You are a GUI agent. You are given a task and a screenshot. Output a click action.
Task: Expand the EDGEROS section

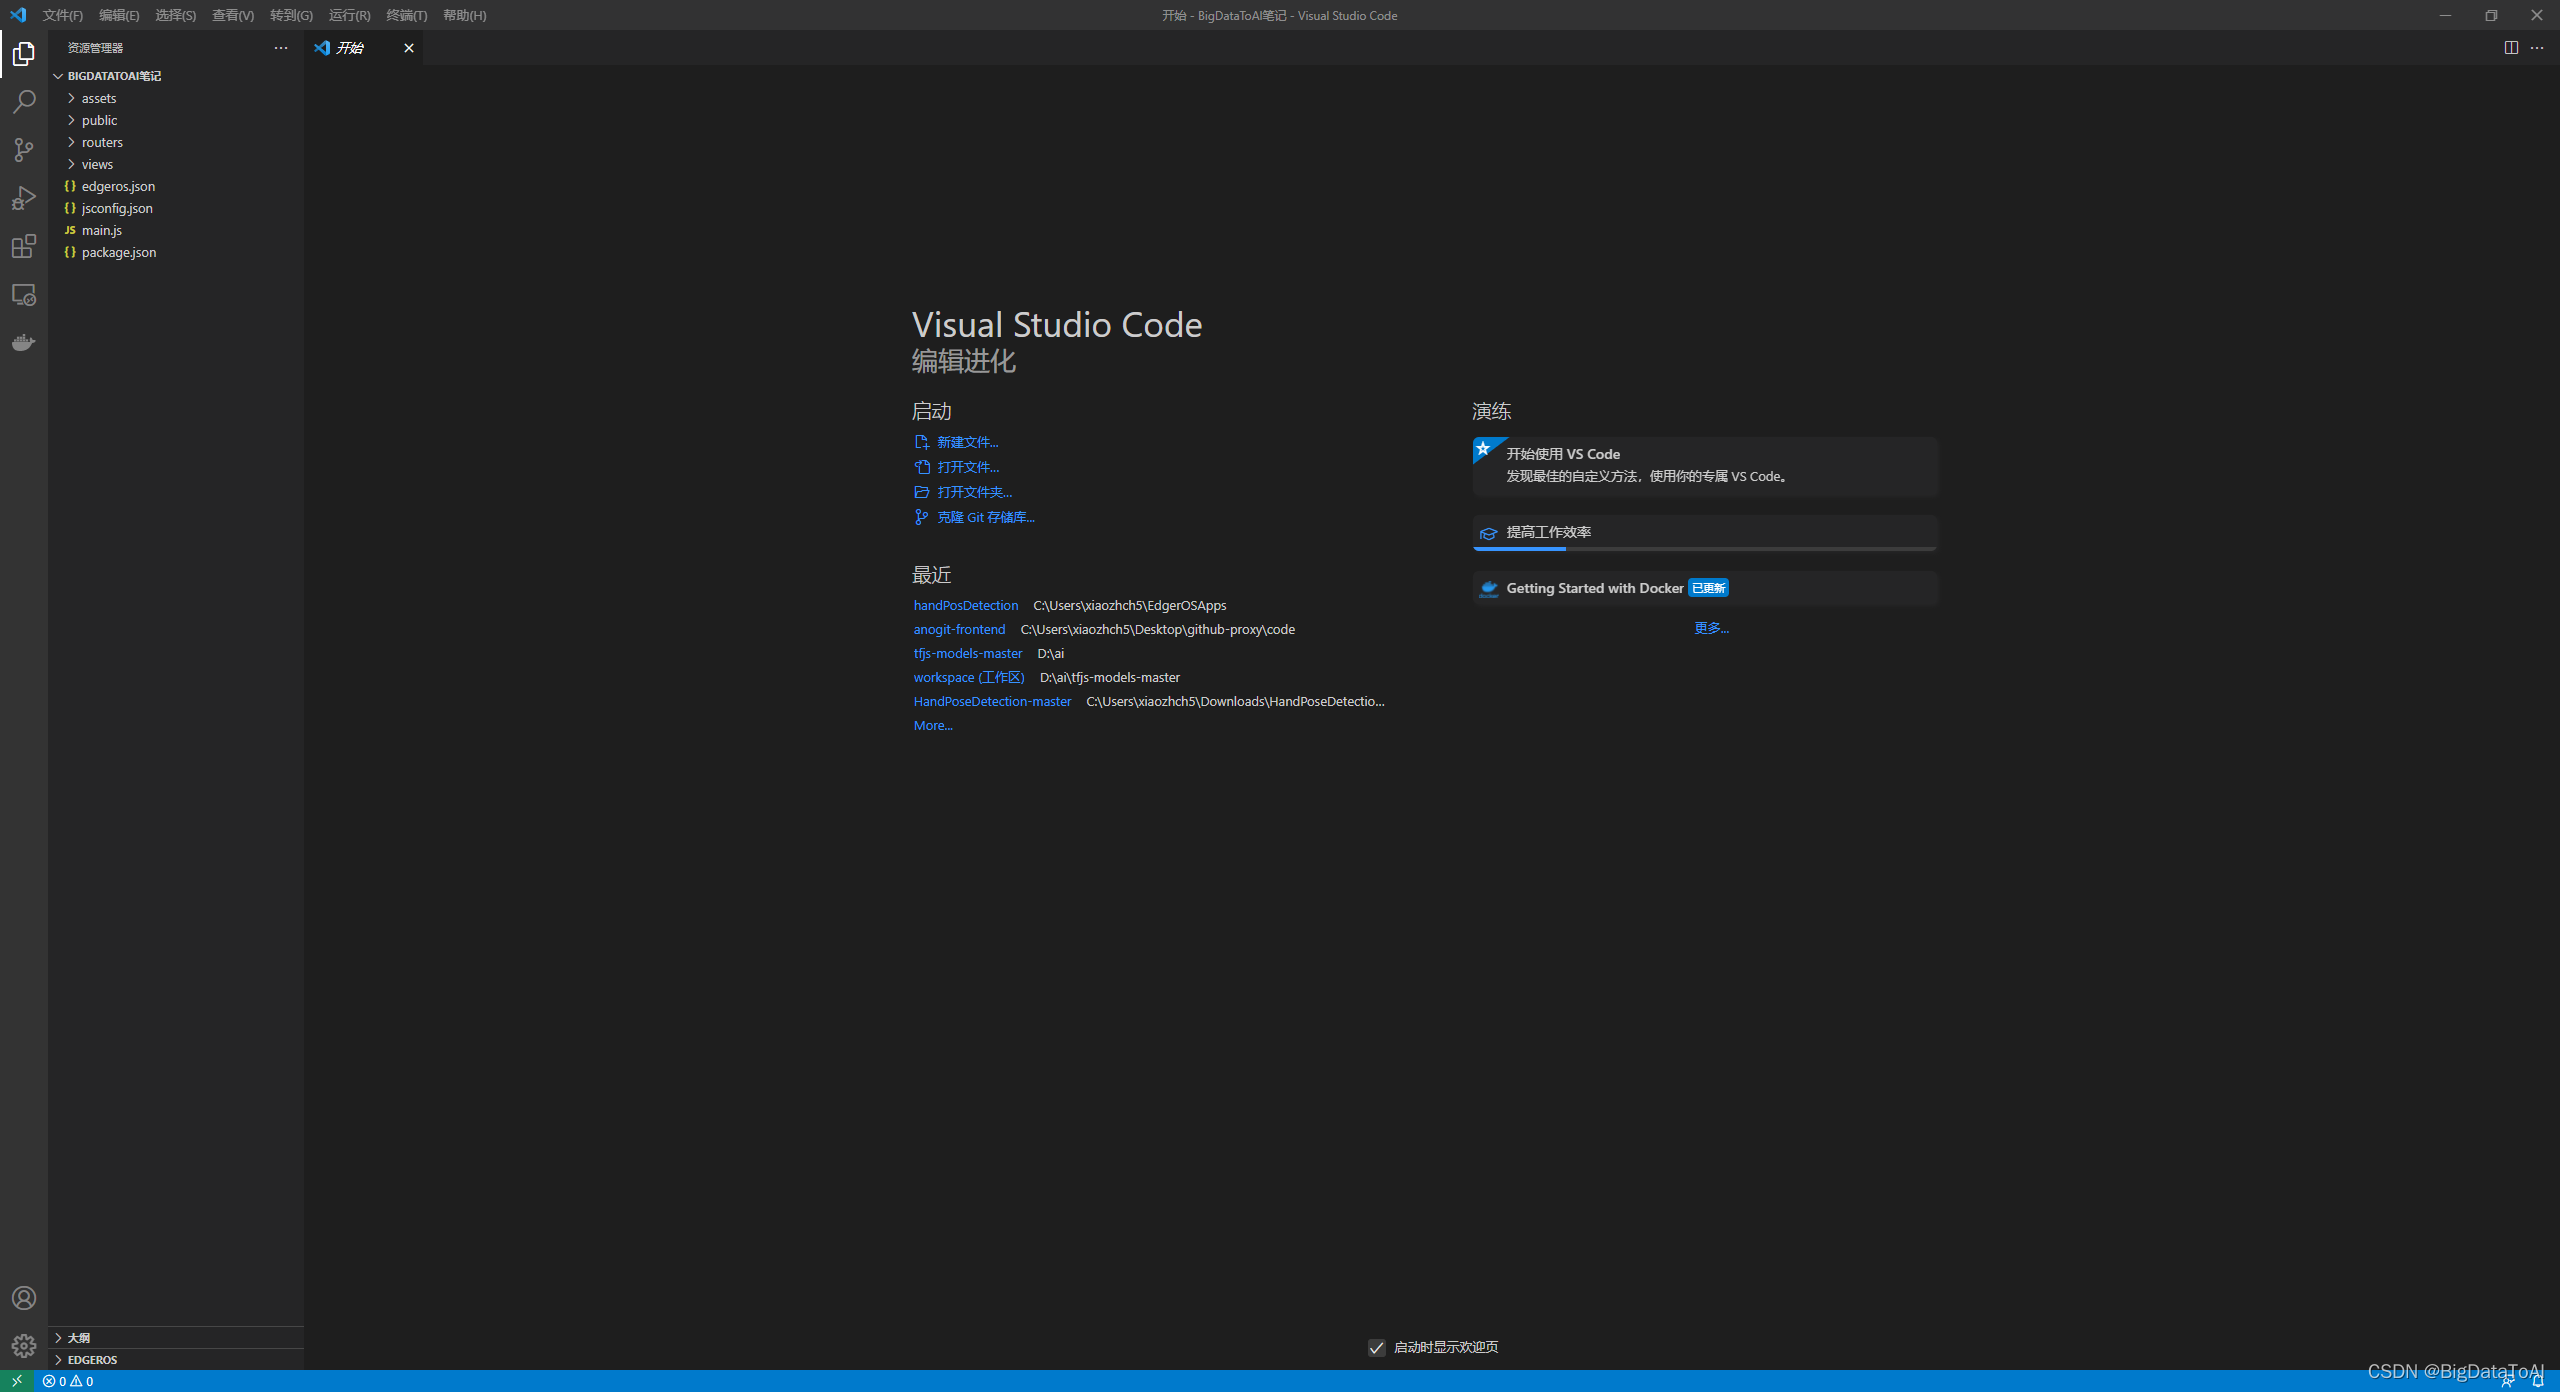(92, 1360)
